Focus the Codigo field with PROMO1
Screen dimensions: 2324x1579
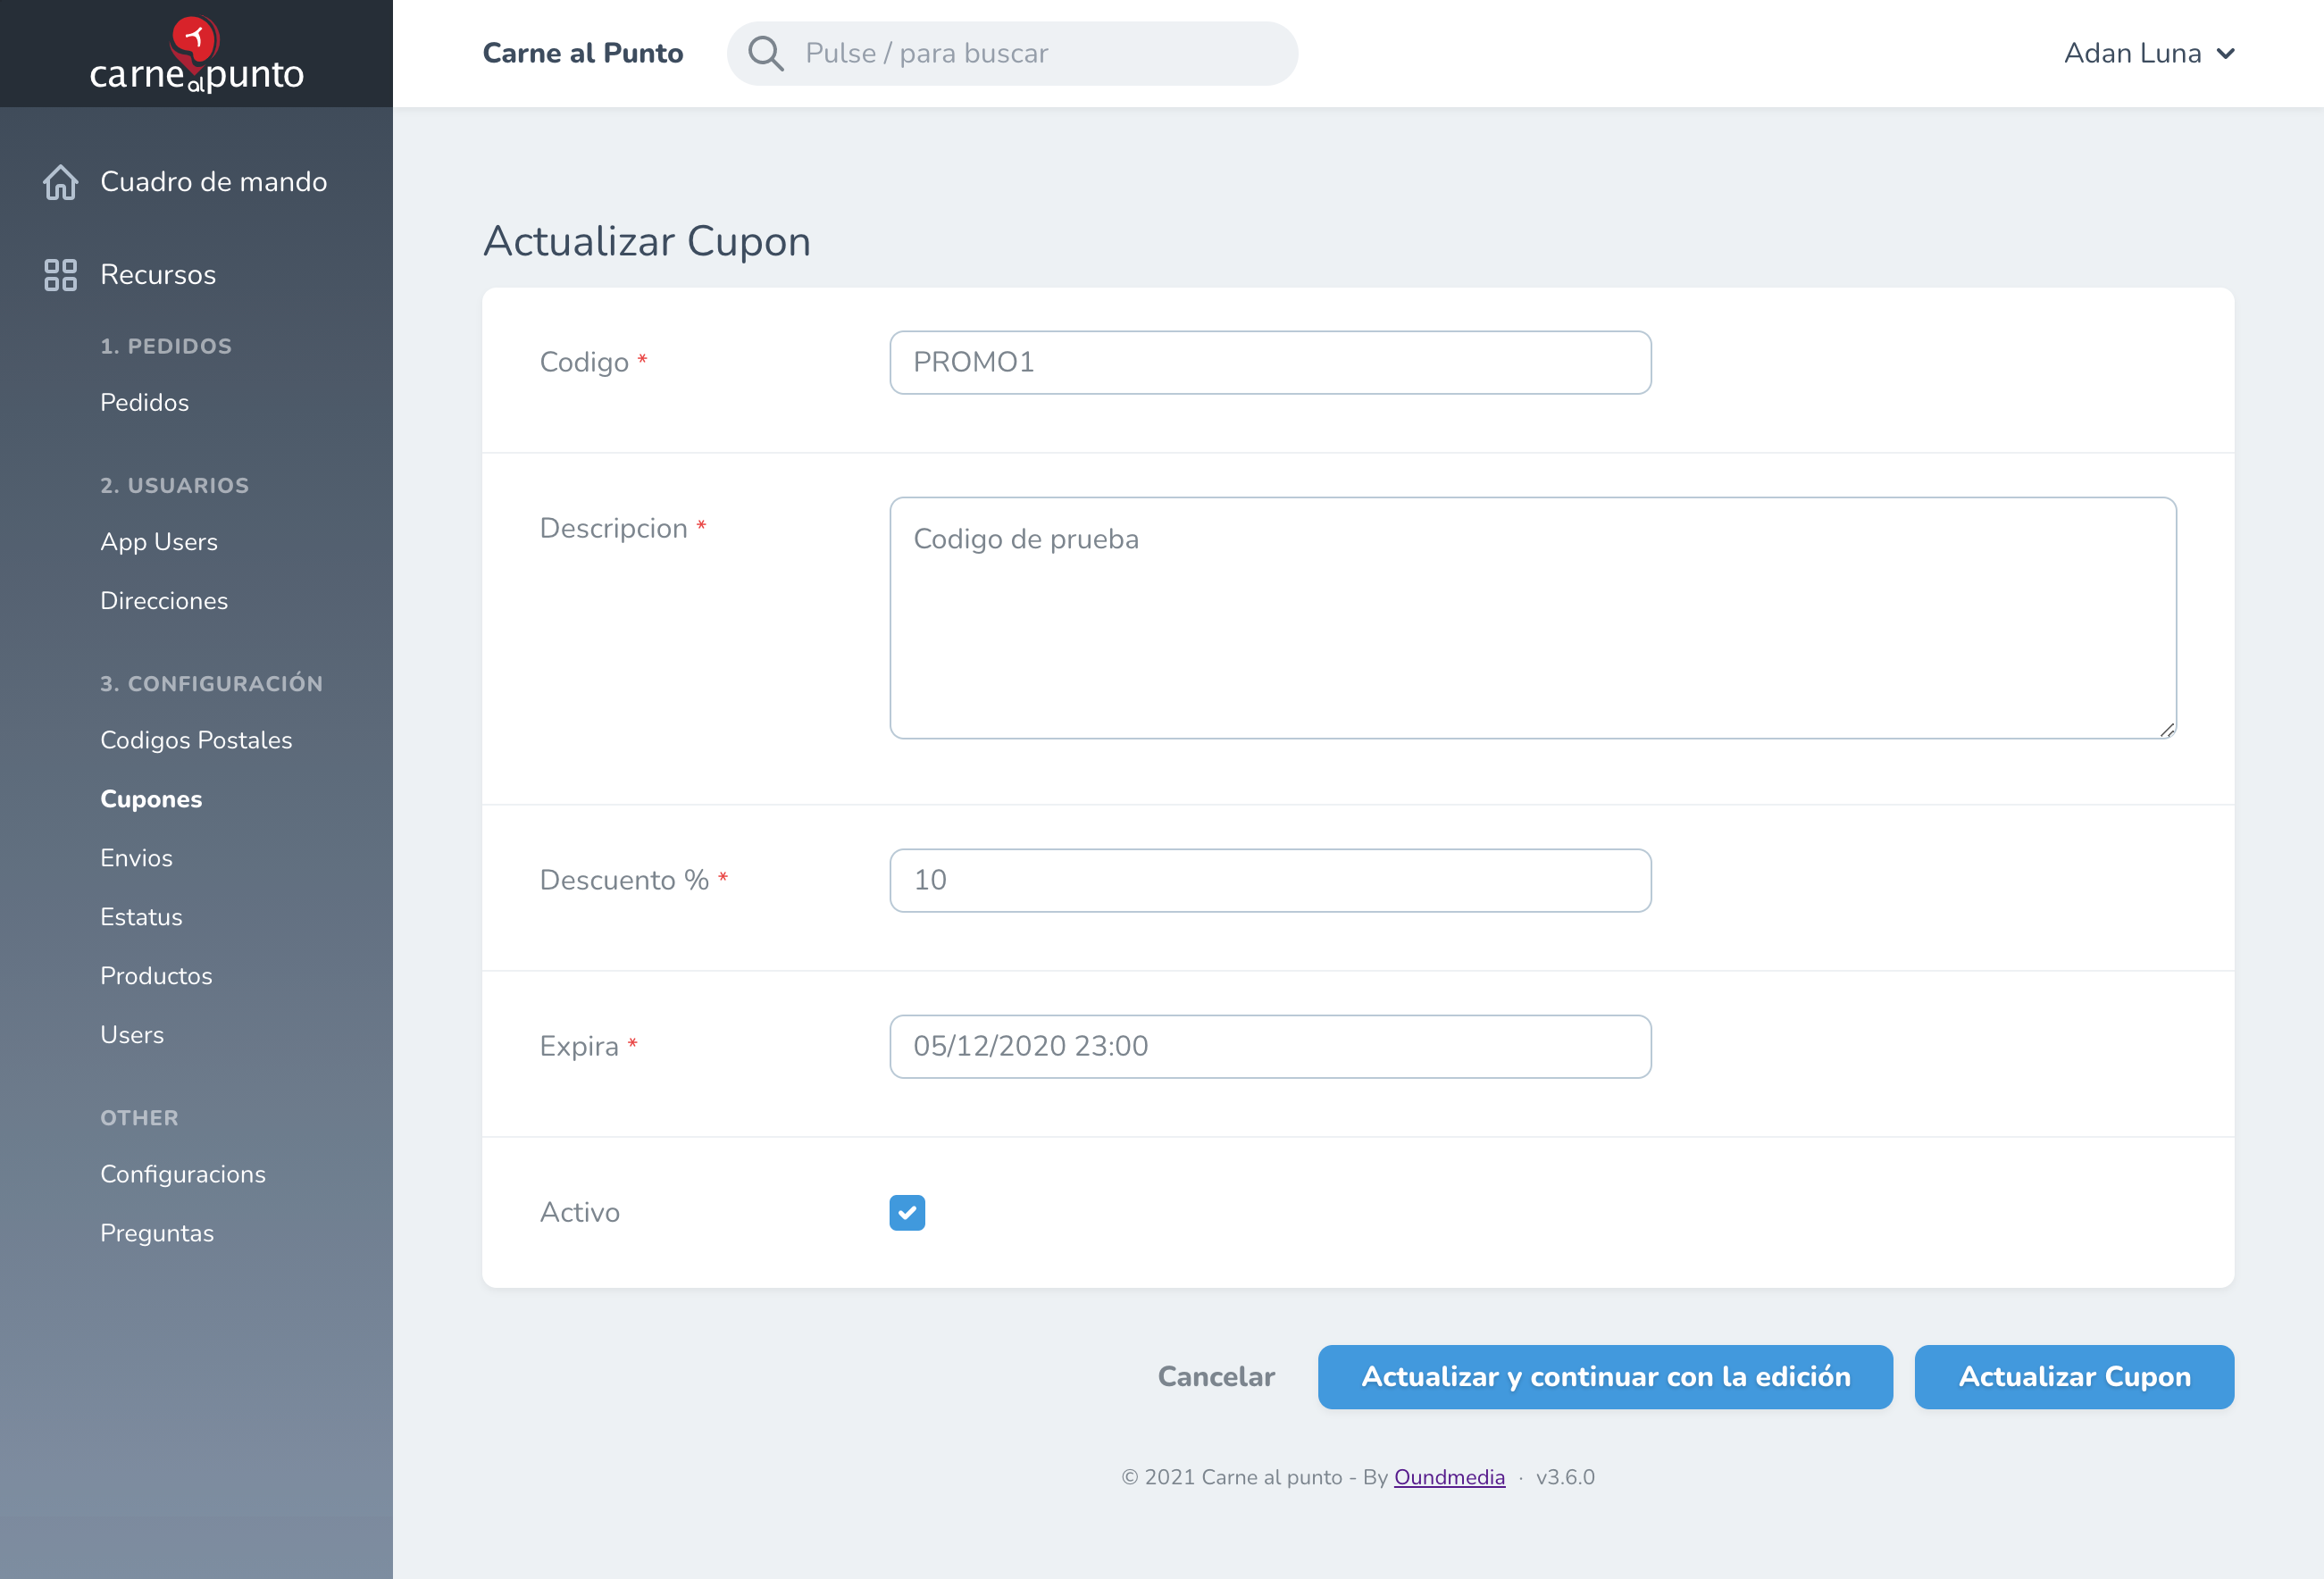[1270, 362]
